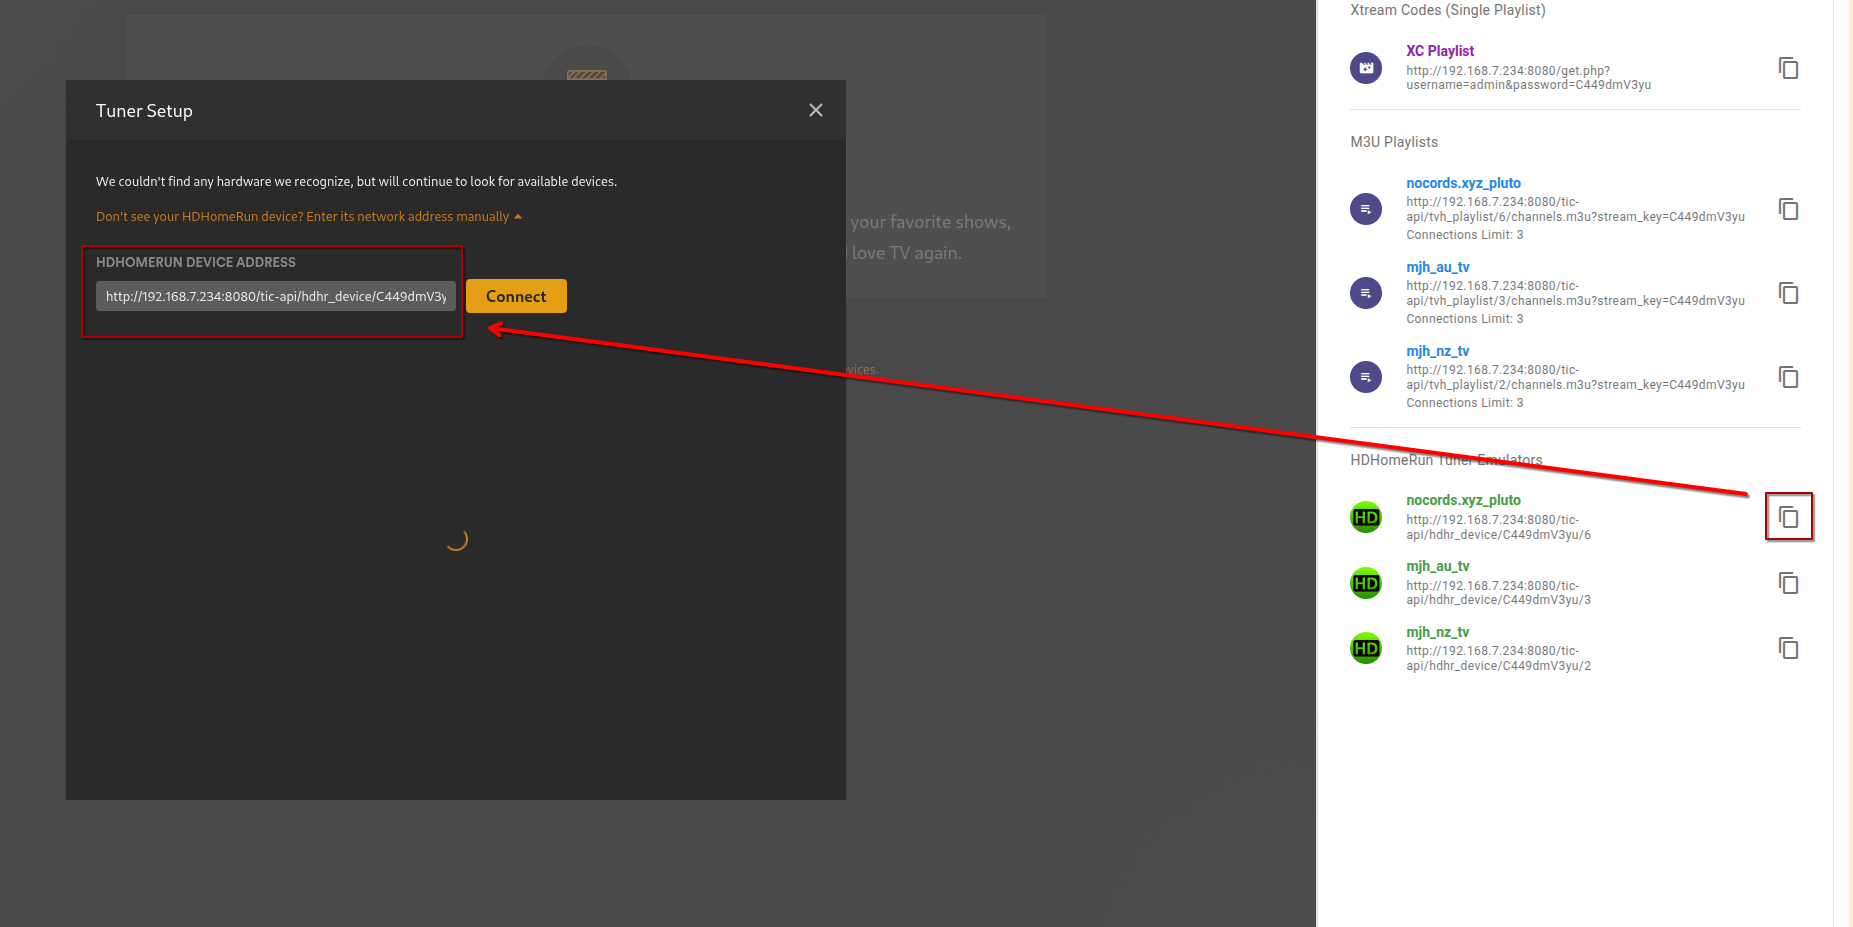
Task: Click the green HD icon for nocords.xyz_pluto emulator
Action: coord(1365,517)
